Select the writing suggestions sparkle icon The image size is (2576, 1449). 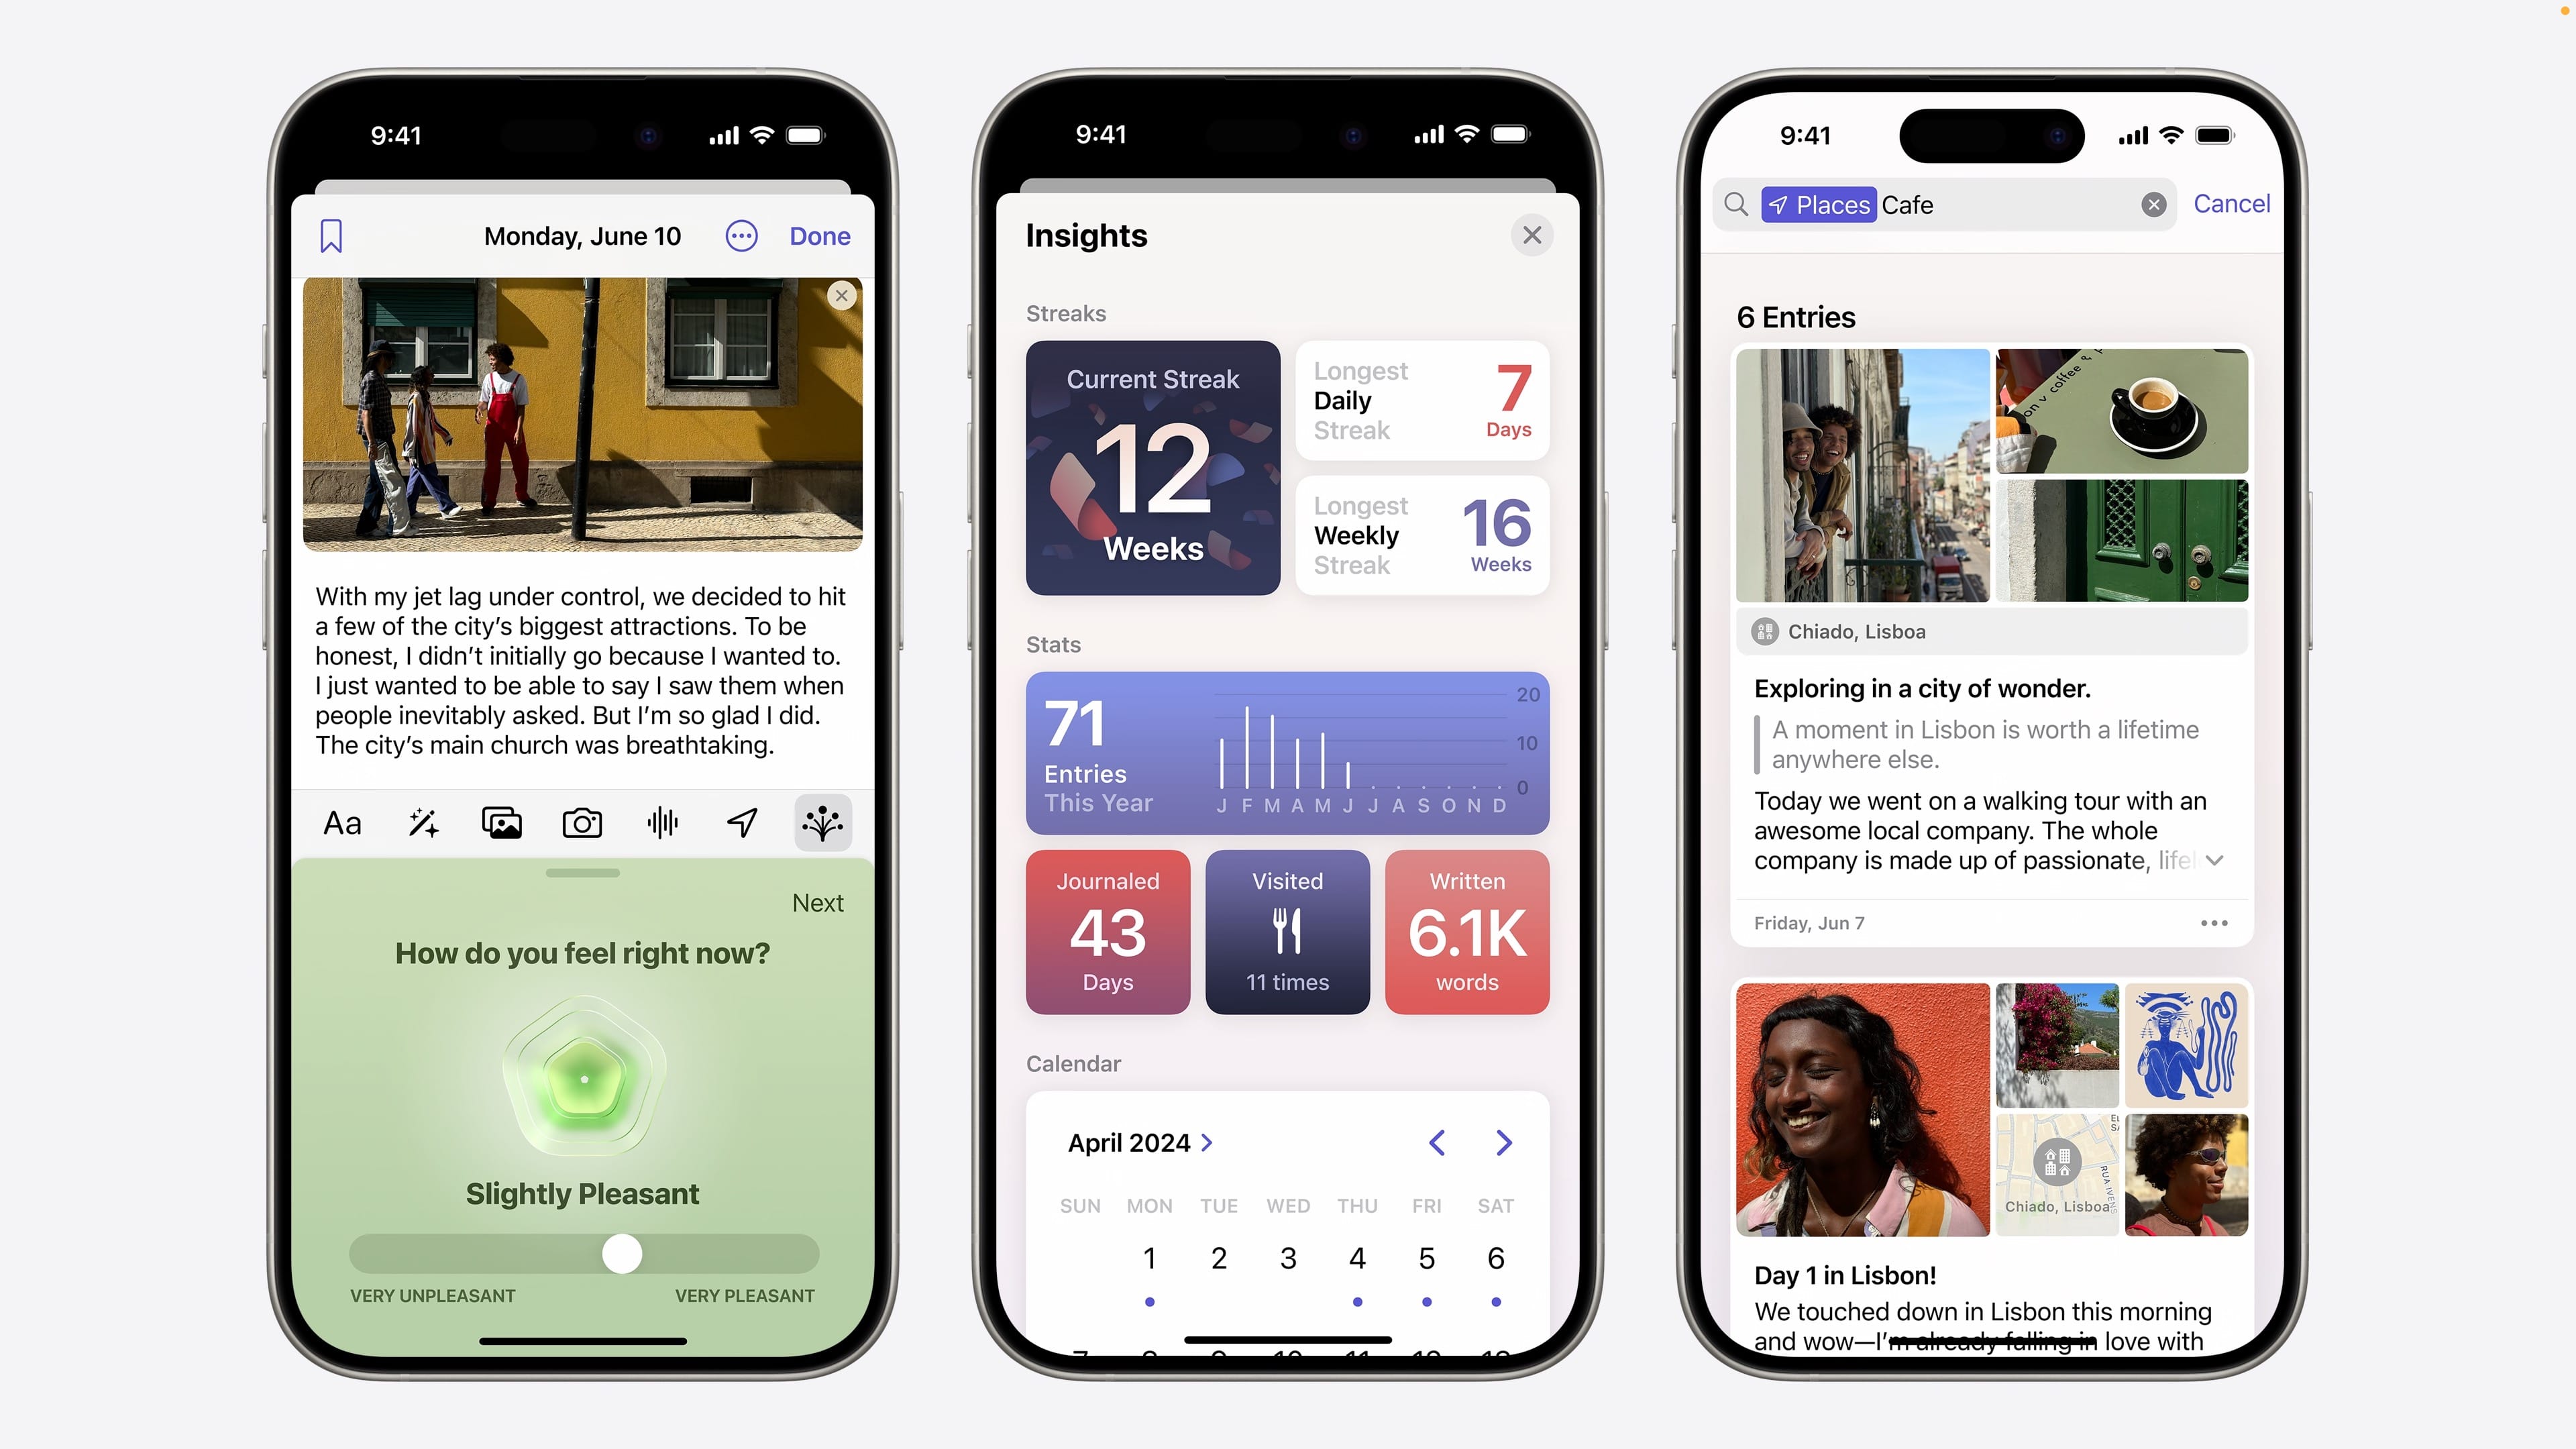click(425, 822)
